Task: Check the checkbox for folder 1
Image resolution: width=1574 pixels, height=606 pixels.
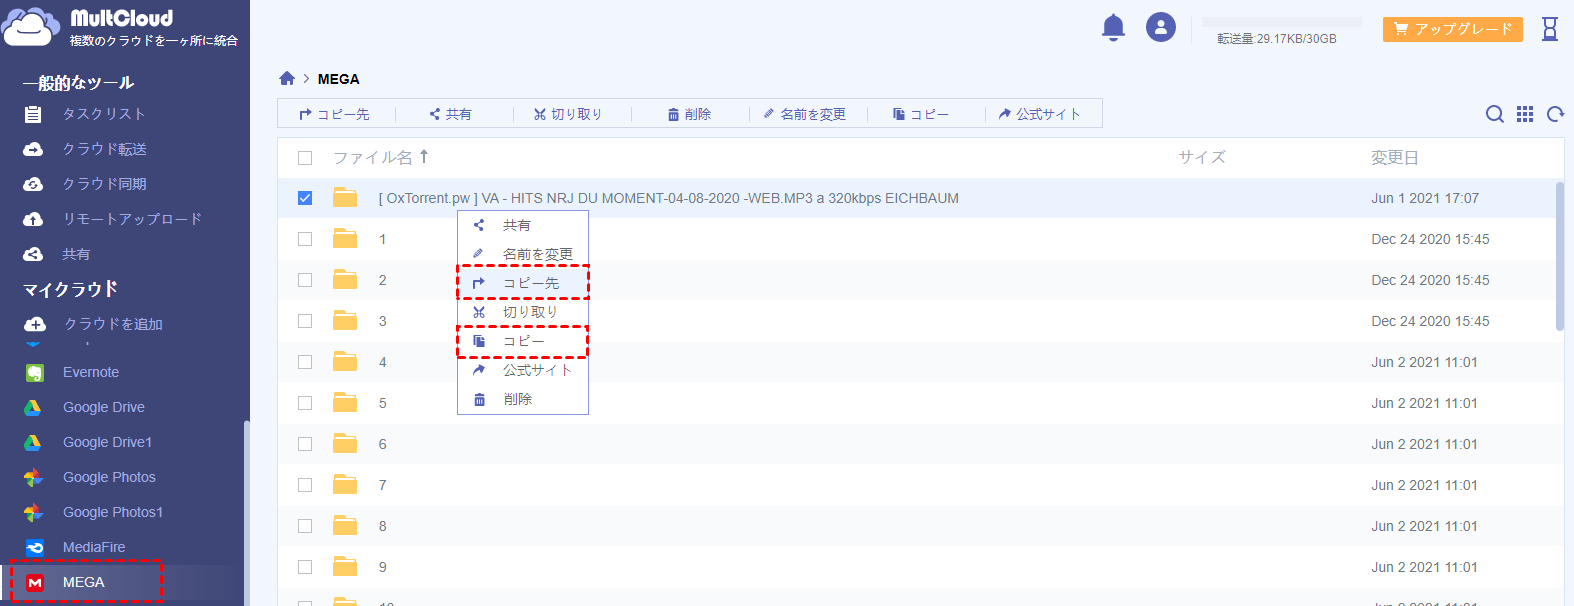Action: [305, 239]
